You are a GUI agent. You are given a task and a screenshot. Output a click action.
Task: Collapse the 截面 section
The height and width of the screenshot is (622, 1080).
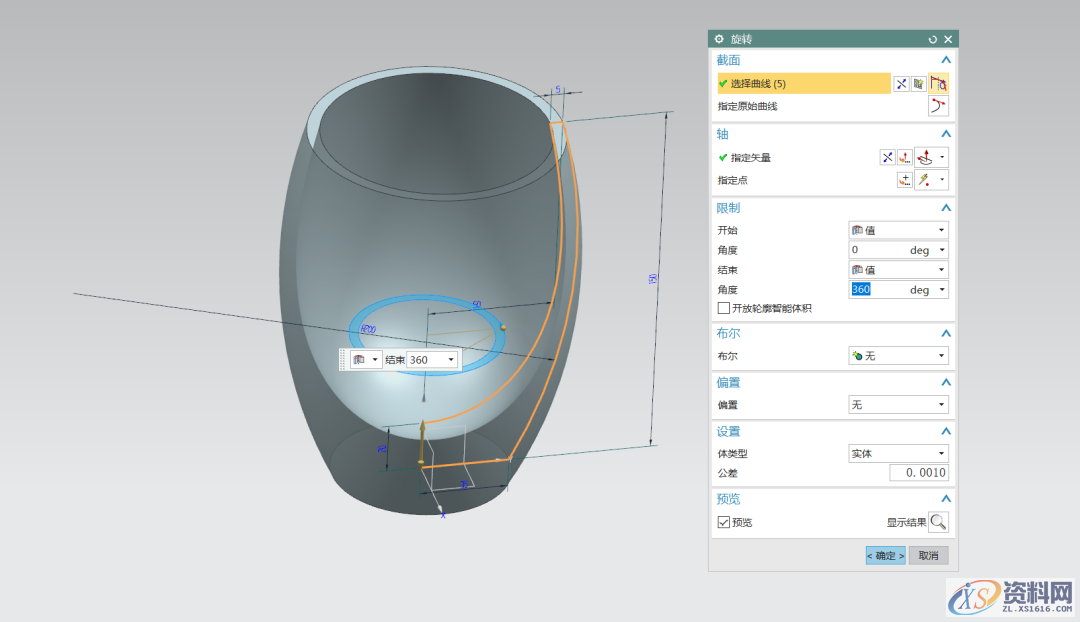pos(946,61)
